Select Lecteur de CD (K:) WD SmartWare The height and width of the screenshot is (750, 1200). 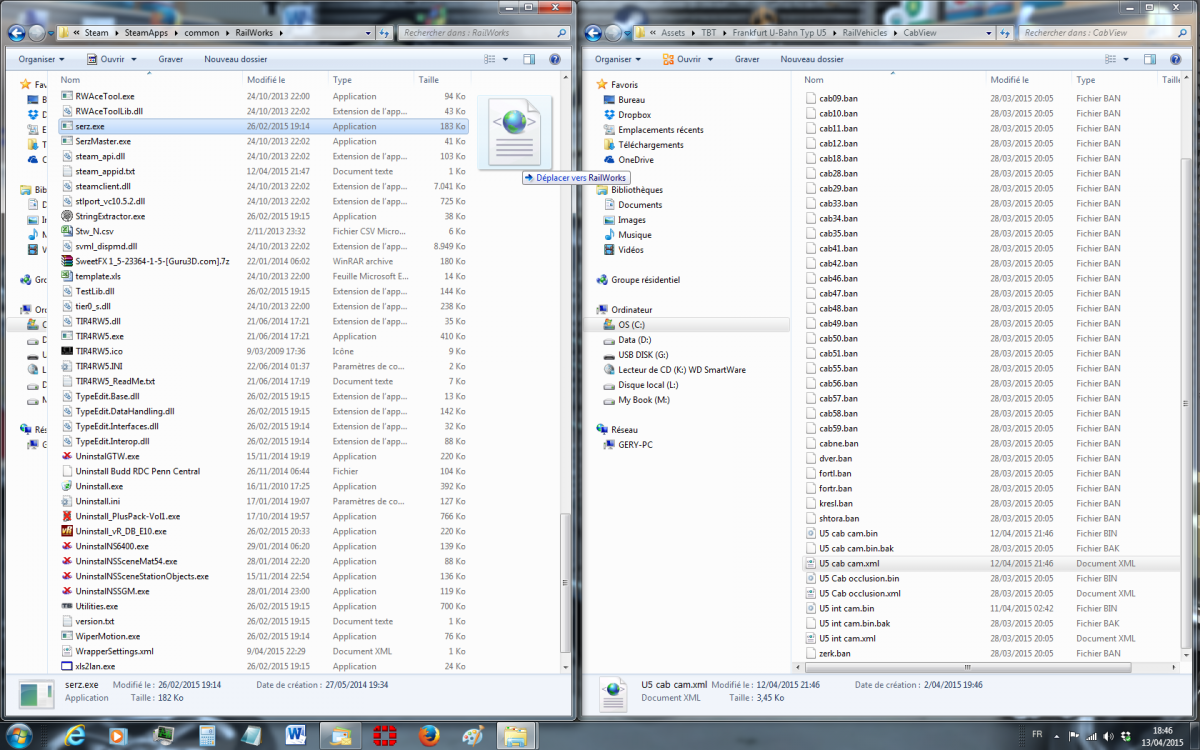pos(681,370)
